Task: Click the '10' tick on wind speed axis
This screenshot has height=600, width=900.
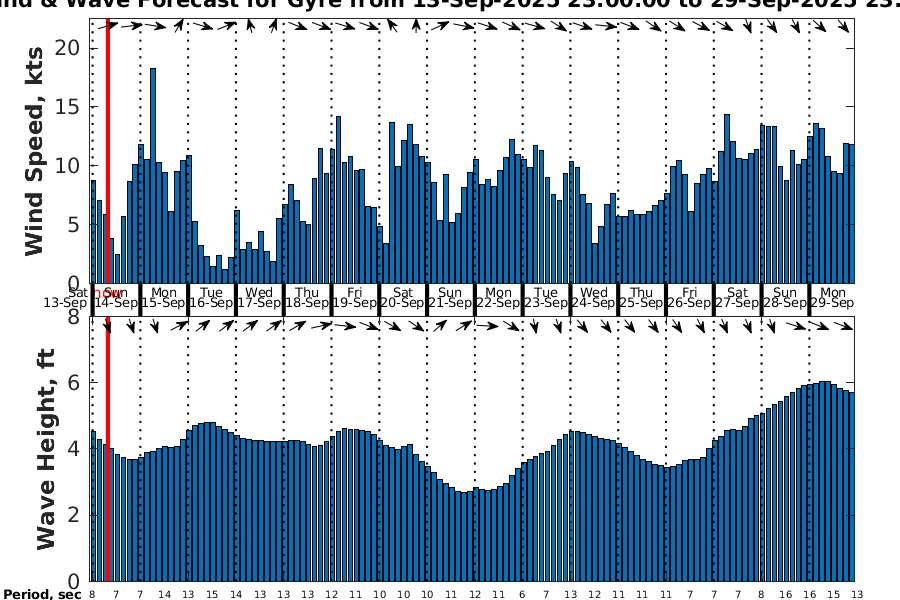Action: click(67, 165)
